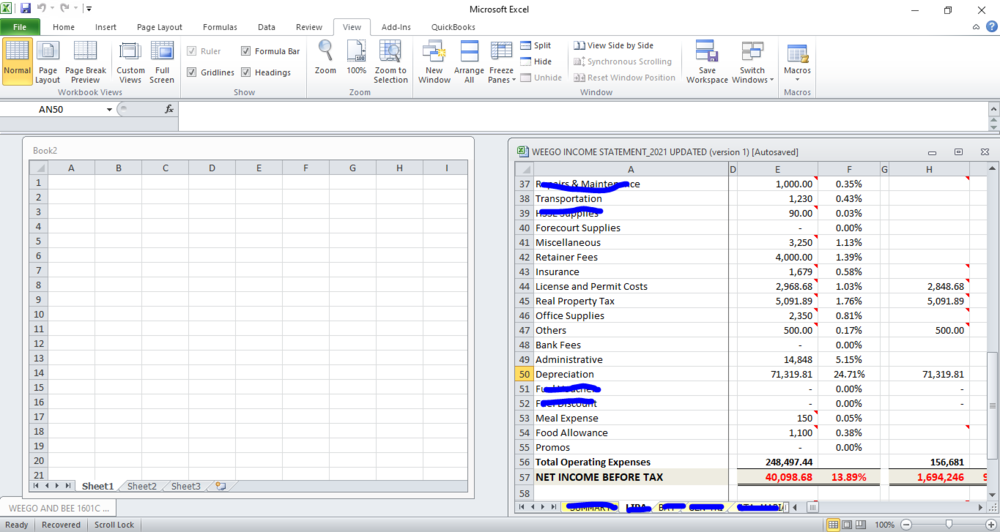Screen dimensions: 1000x532
Task: Split the worksheet window
Action: coord(536,45)
